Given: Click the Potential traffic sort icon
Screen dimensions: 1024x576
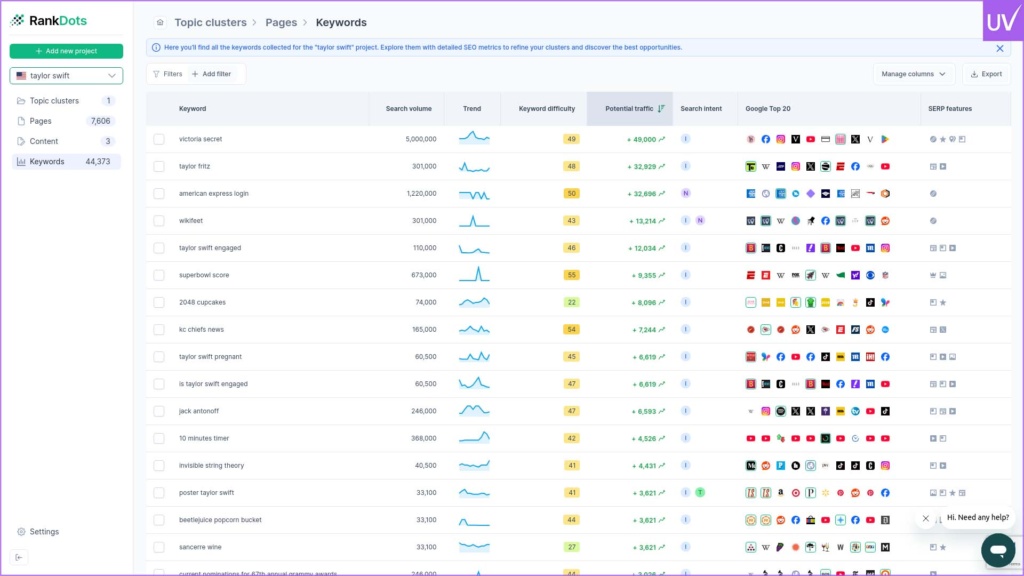Looking at the screenshot, I should click(661, 108).
